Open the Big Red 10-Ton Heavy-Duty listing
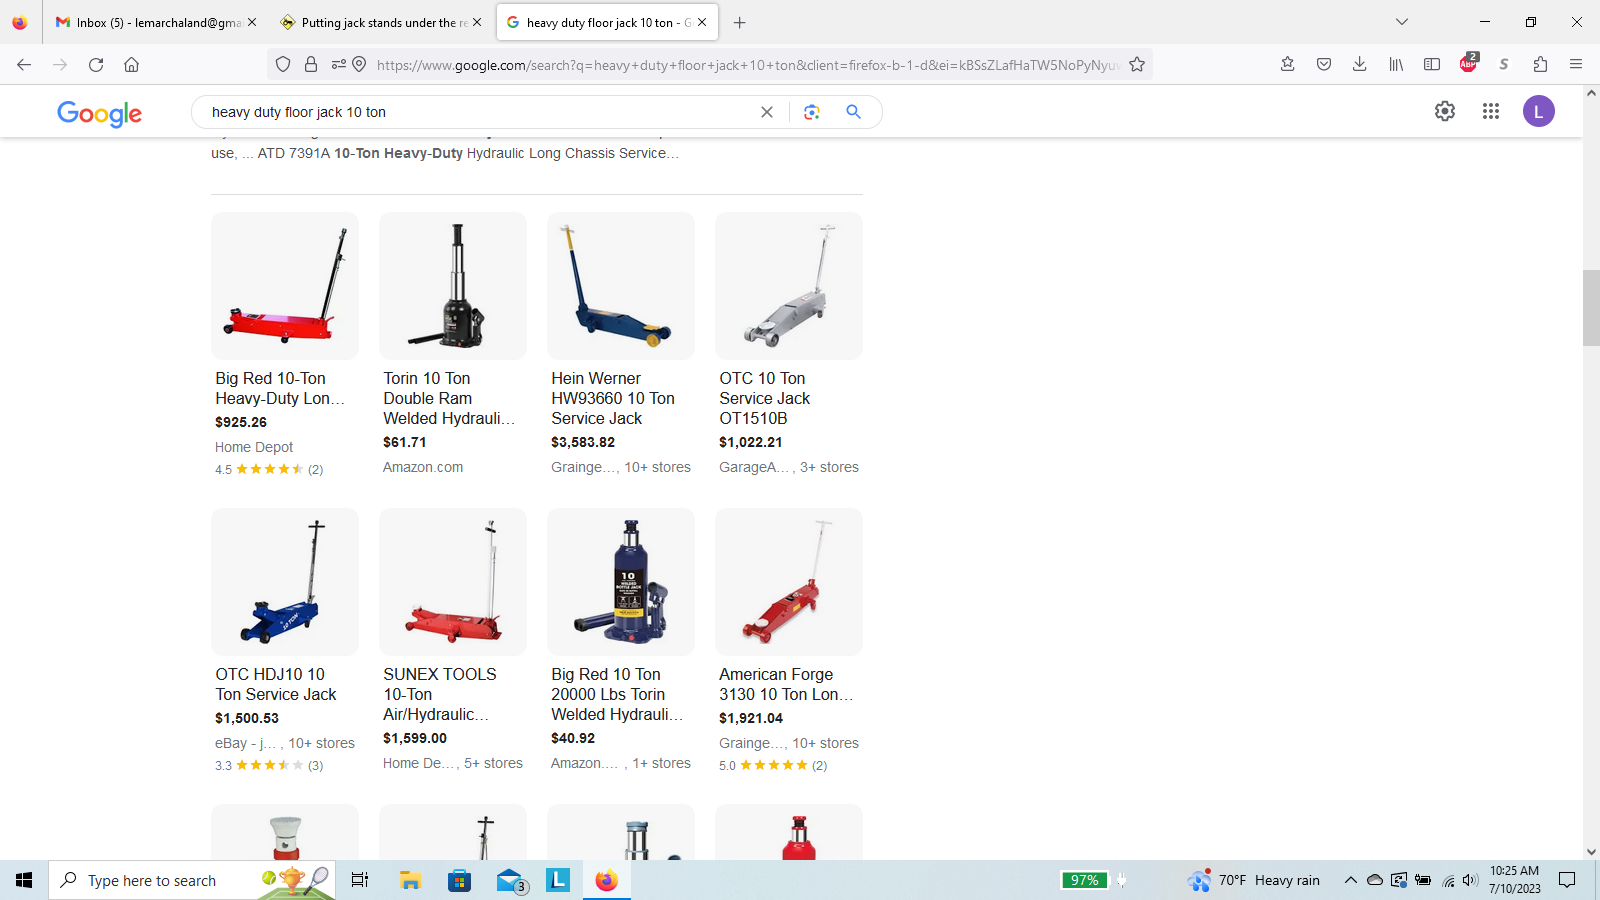The height and width of the screenshot is (900, 1600). pos(280,388)
